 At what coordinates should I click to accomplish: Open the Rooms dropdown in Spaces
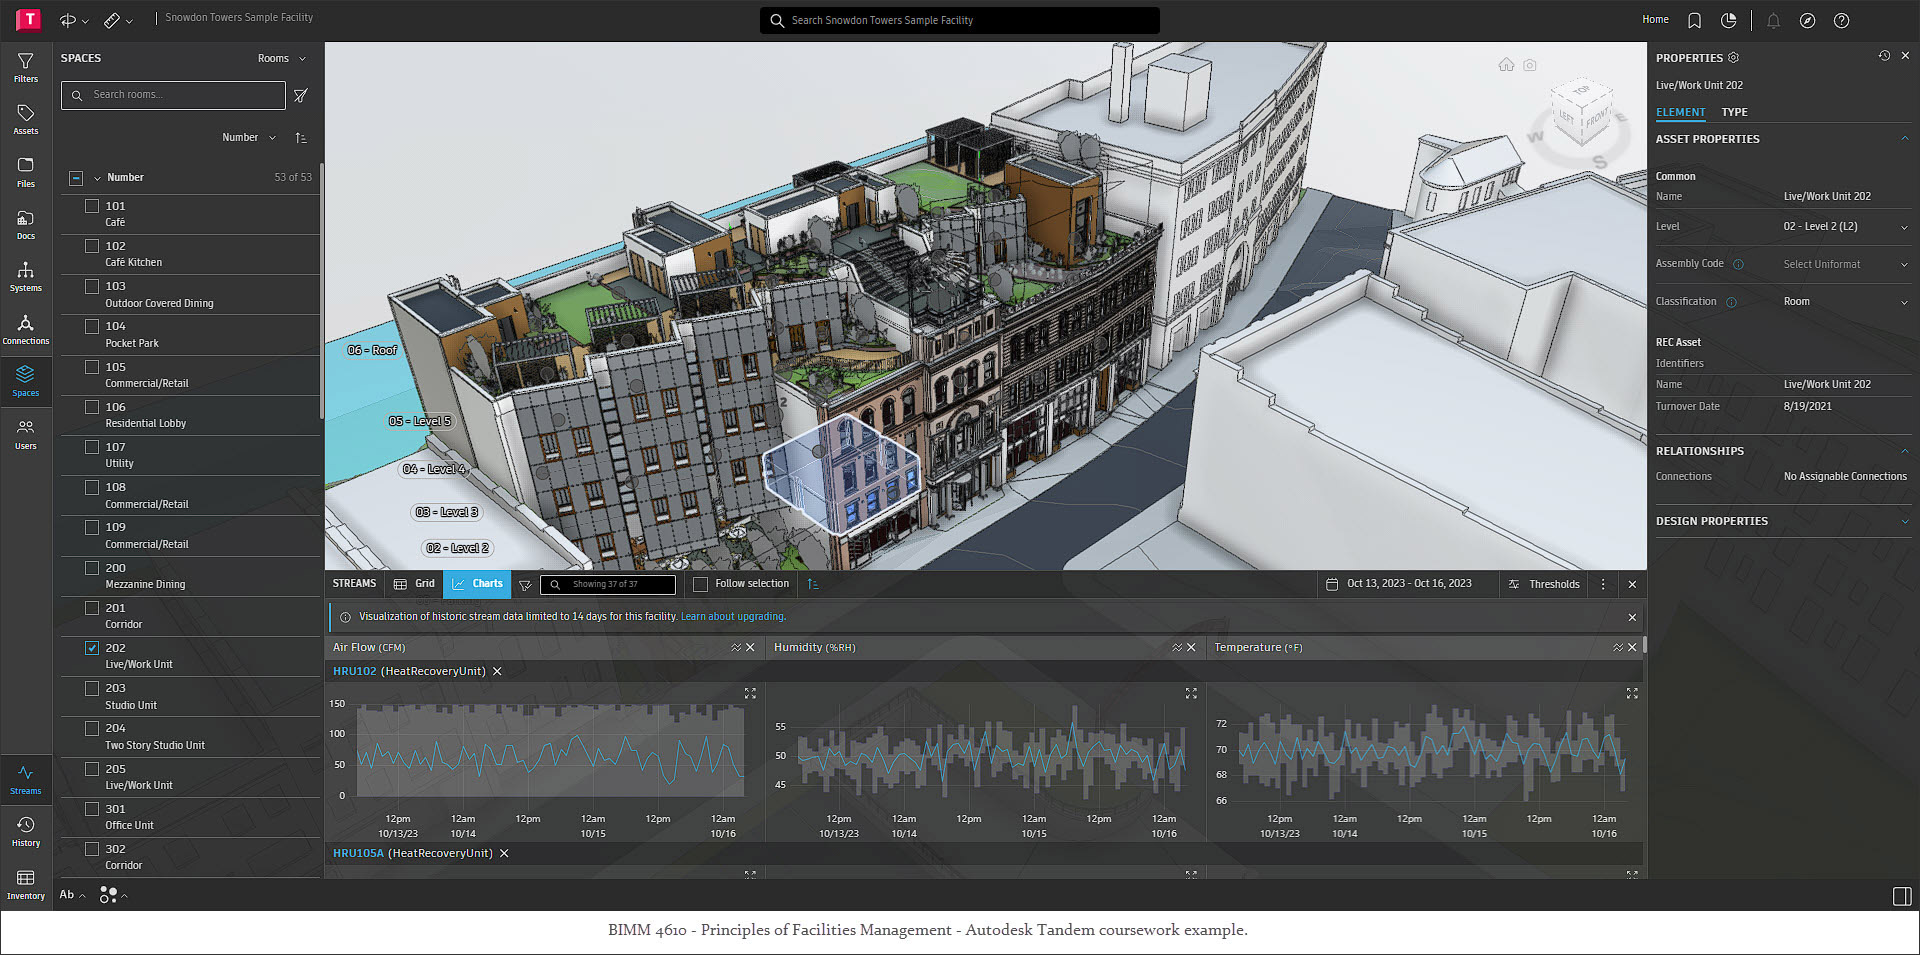[x=282, y=59]
